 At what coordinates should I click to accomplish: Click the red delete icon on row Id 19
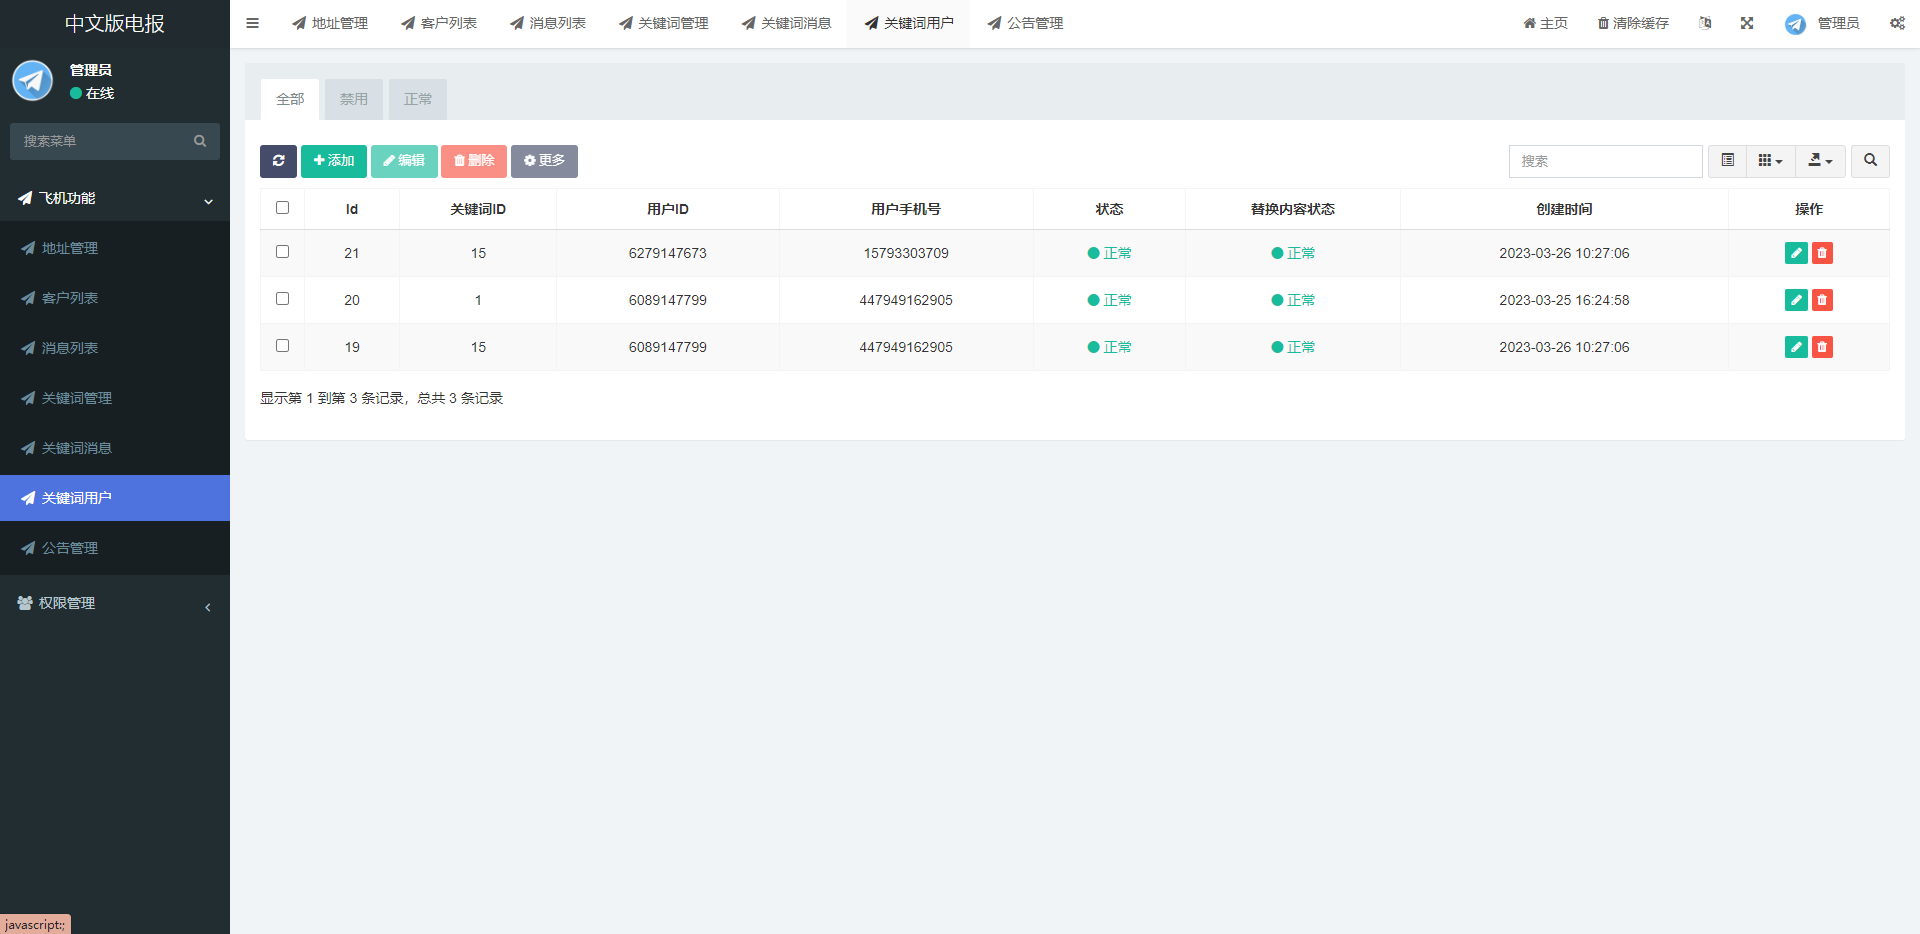[1822, 347]
